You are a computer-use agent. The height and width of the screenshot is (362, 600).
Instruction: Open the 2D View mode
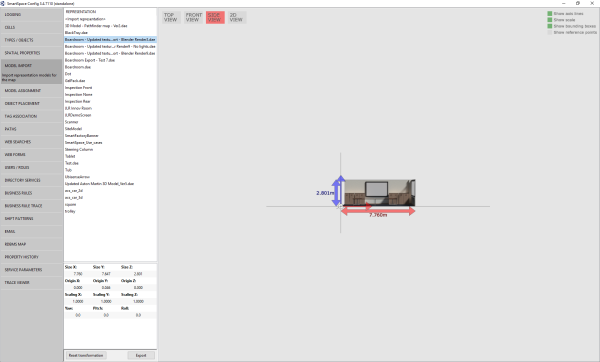(x=236, y=17)
